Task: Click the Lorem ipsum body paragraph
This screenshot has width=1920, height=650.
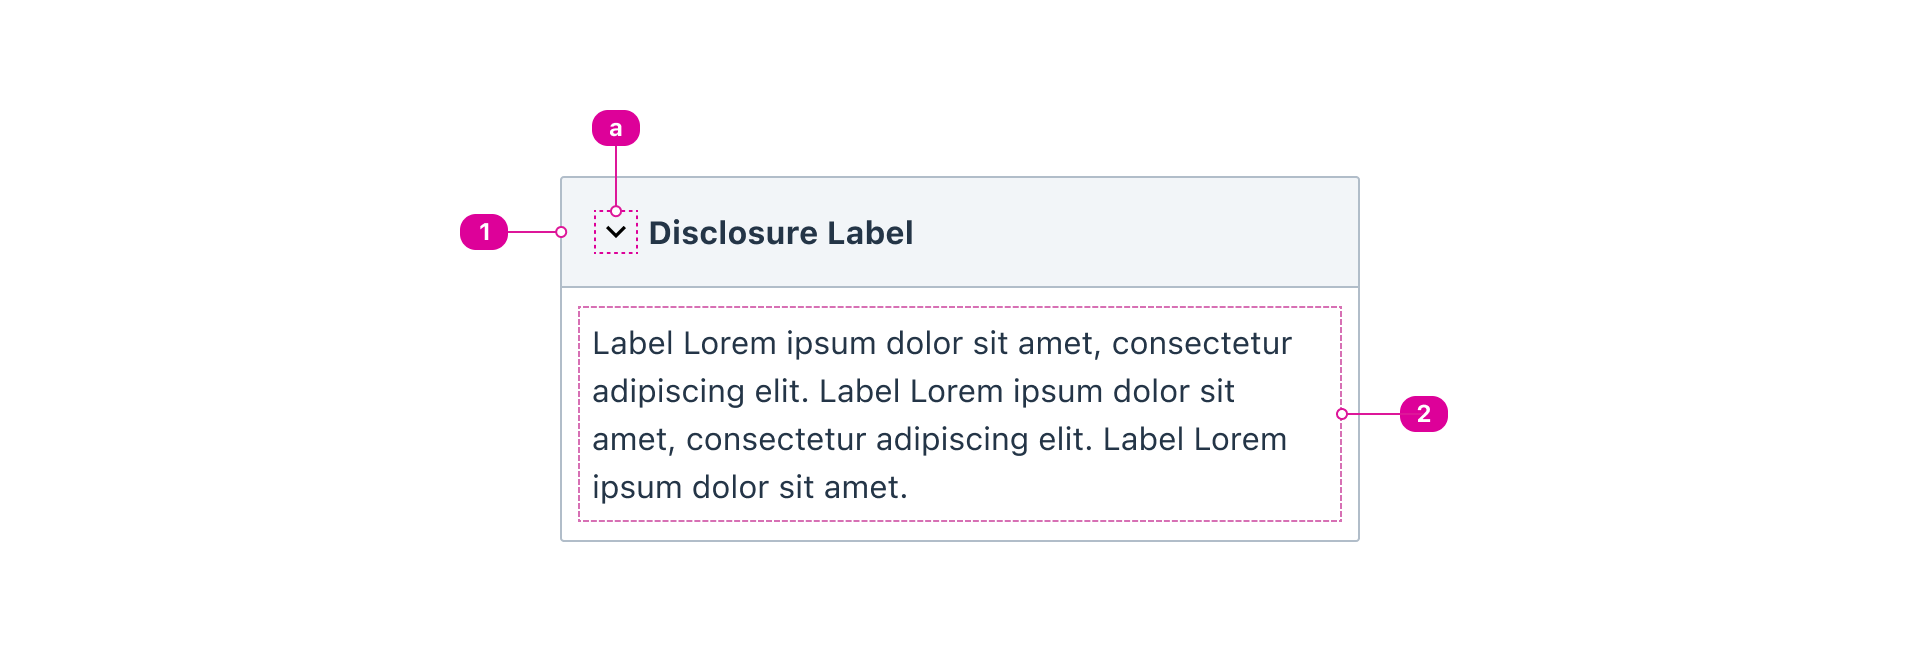Action: pos(940,415)
